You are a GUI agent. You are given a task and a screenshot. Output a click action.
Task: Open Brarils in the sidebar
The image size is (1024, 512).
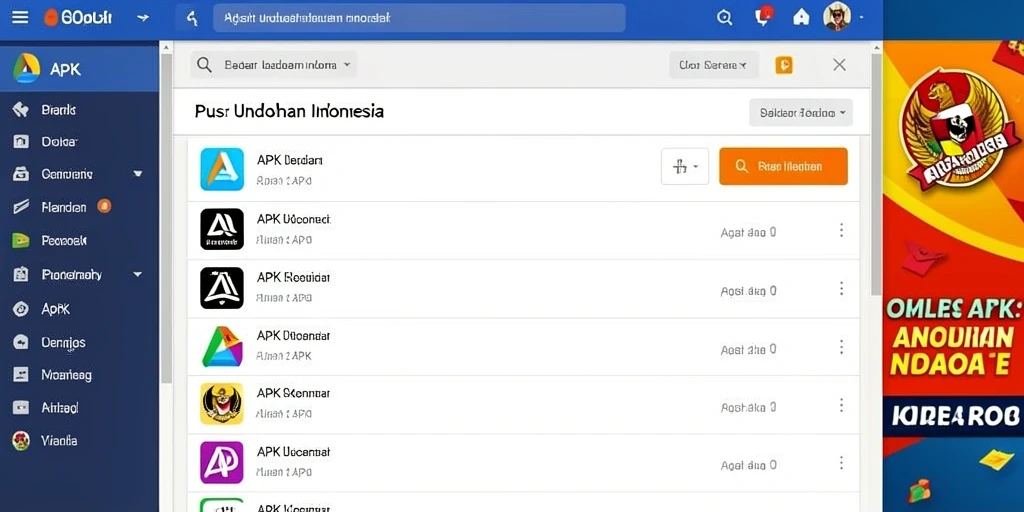click(x=59, y=110)
